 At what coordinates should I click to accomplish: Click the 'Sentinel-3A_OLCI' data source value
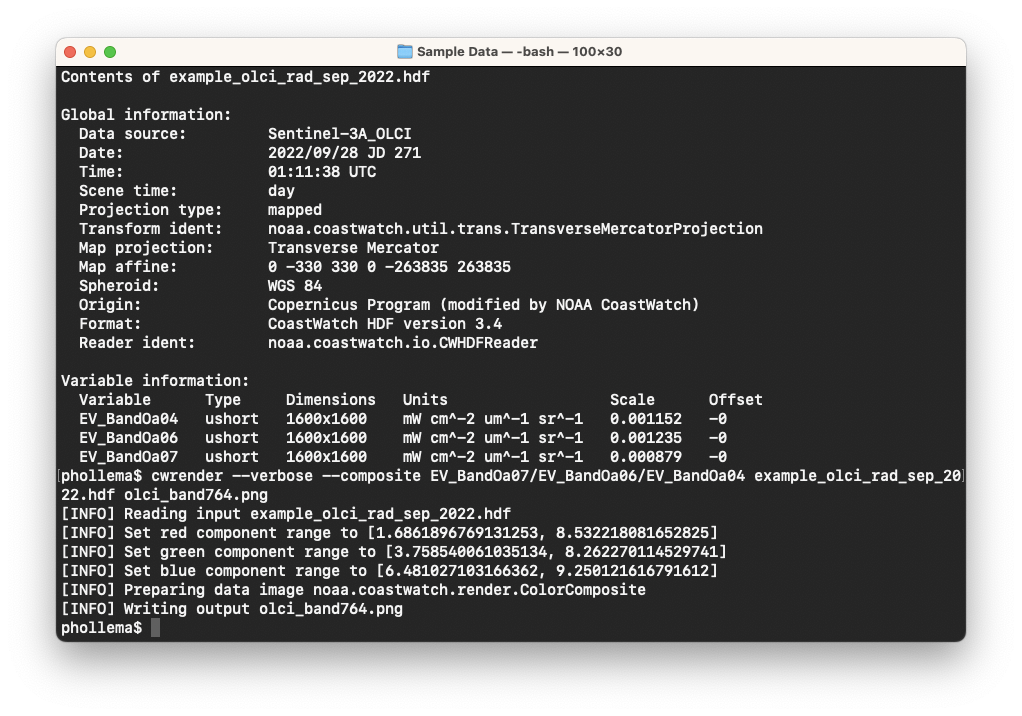tap(339, 134)
